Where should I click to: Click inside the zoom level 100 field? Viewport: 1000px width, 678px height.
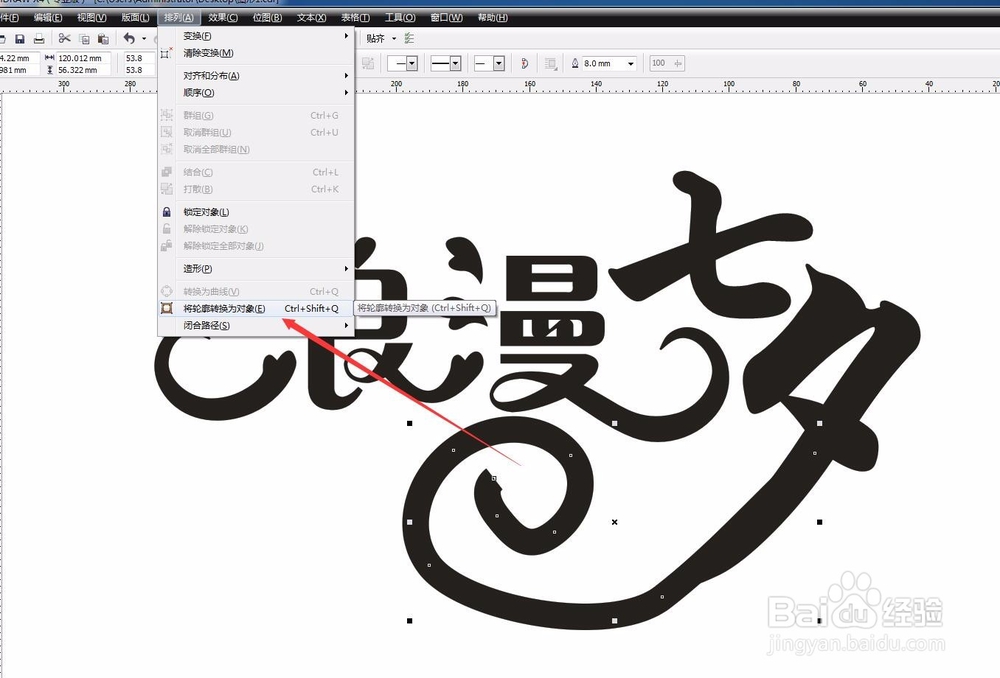[x=660, y=62]
